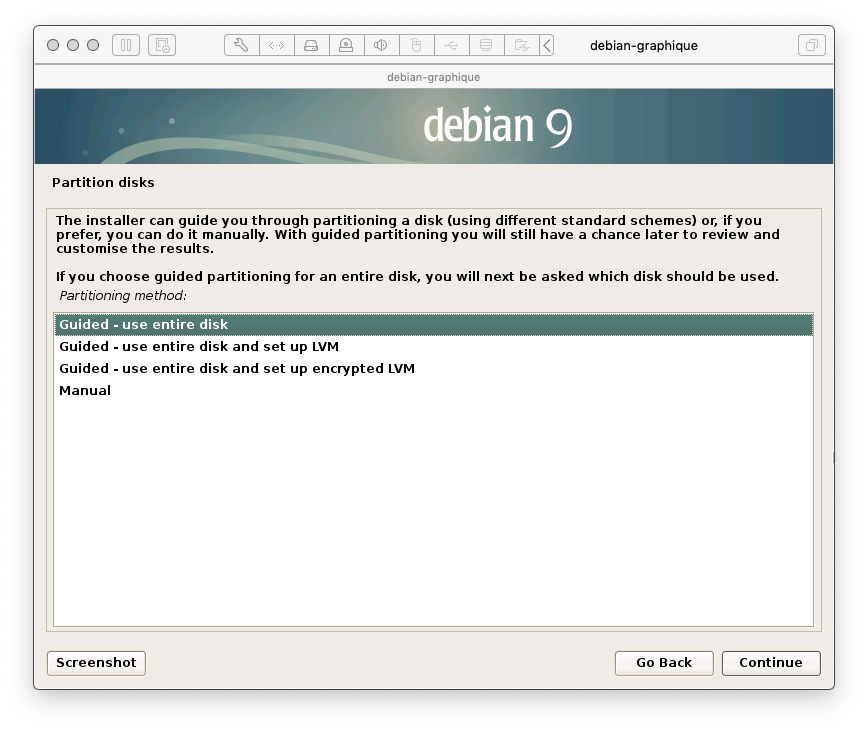This screenshot has width=868, height=731.
Task: Click the debian-graphique window title
Action: click(644, 46)
